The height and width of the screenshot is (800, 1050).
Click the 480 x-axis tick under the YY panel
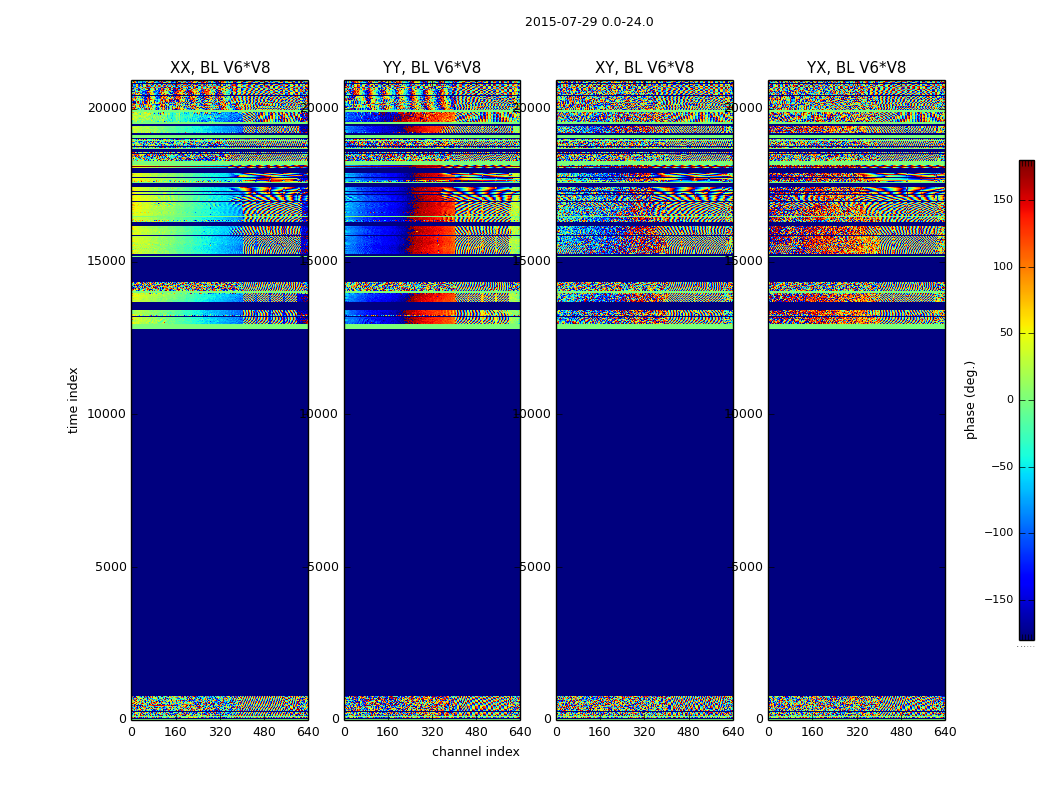[x=476, y=732]
